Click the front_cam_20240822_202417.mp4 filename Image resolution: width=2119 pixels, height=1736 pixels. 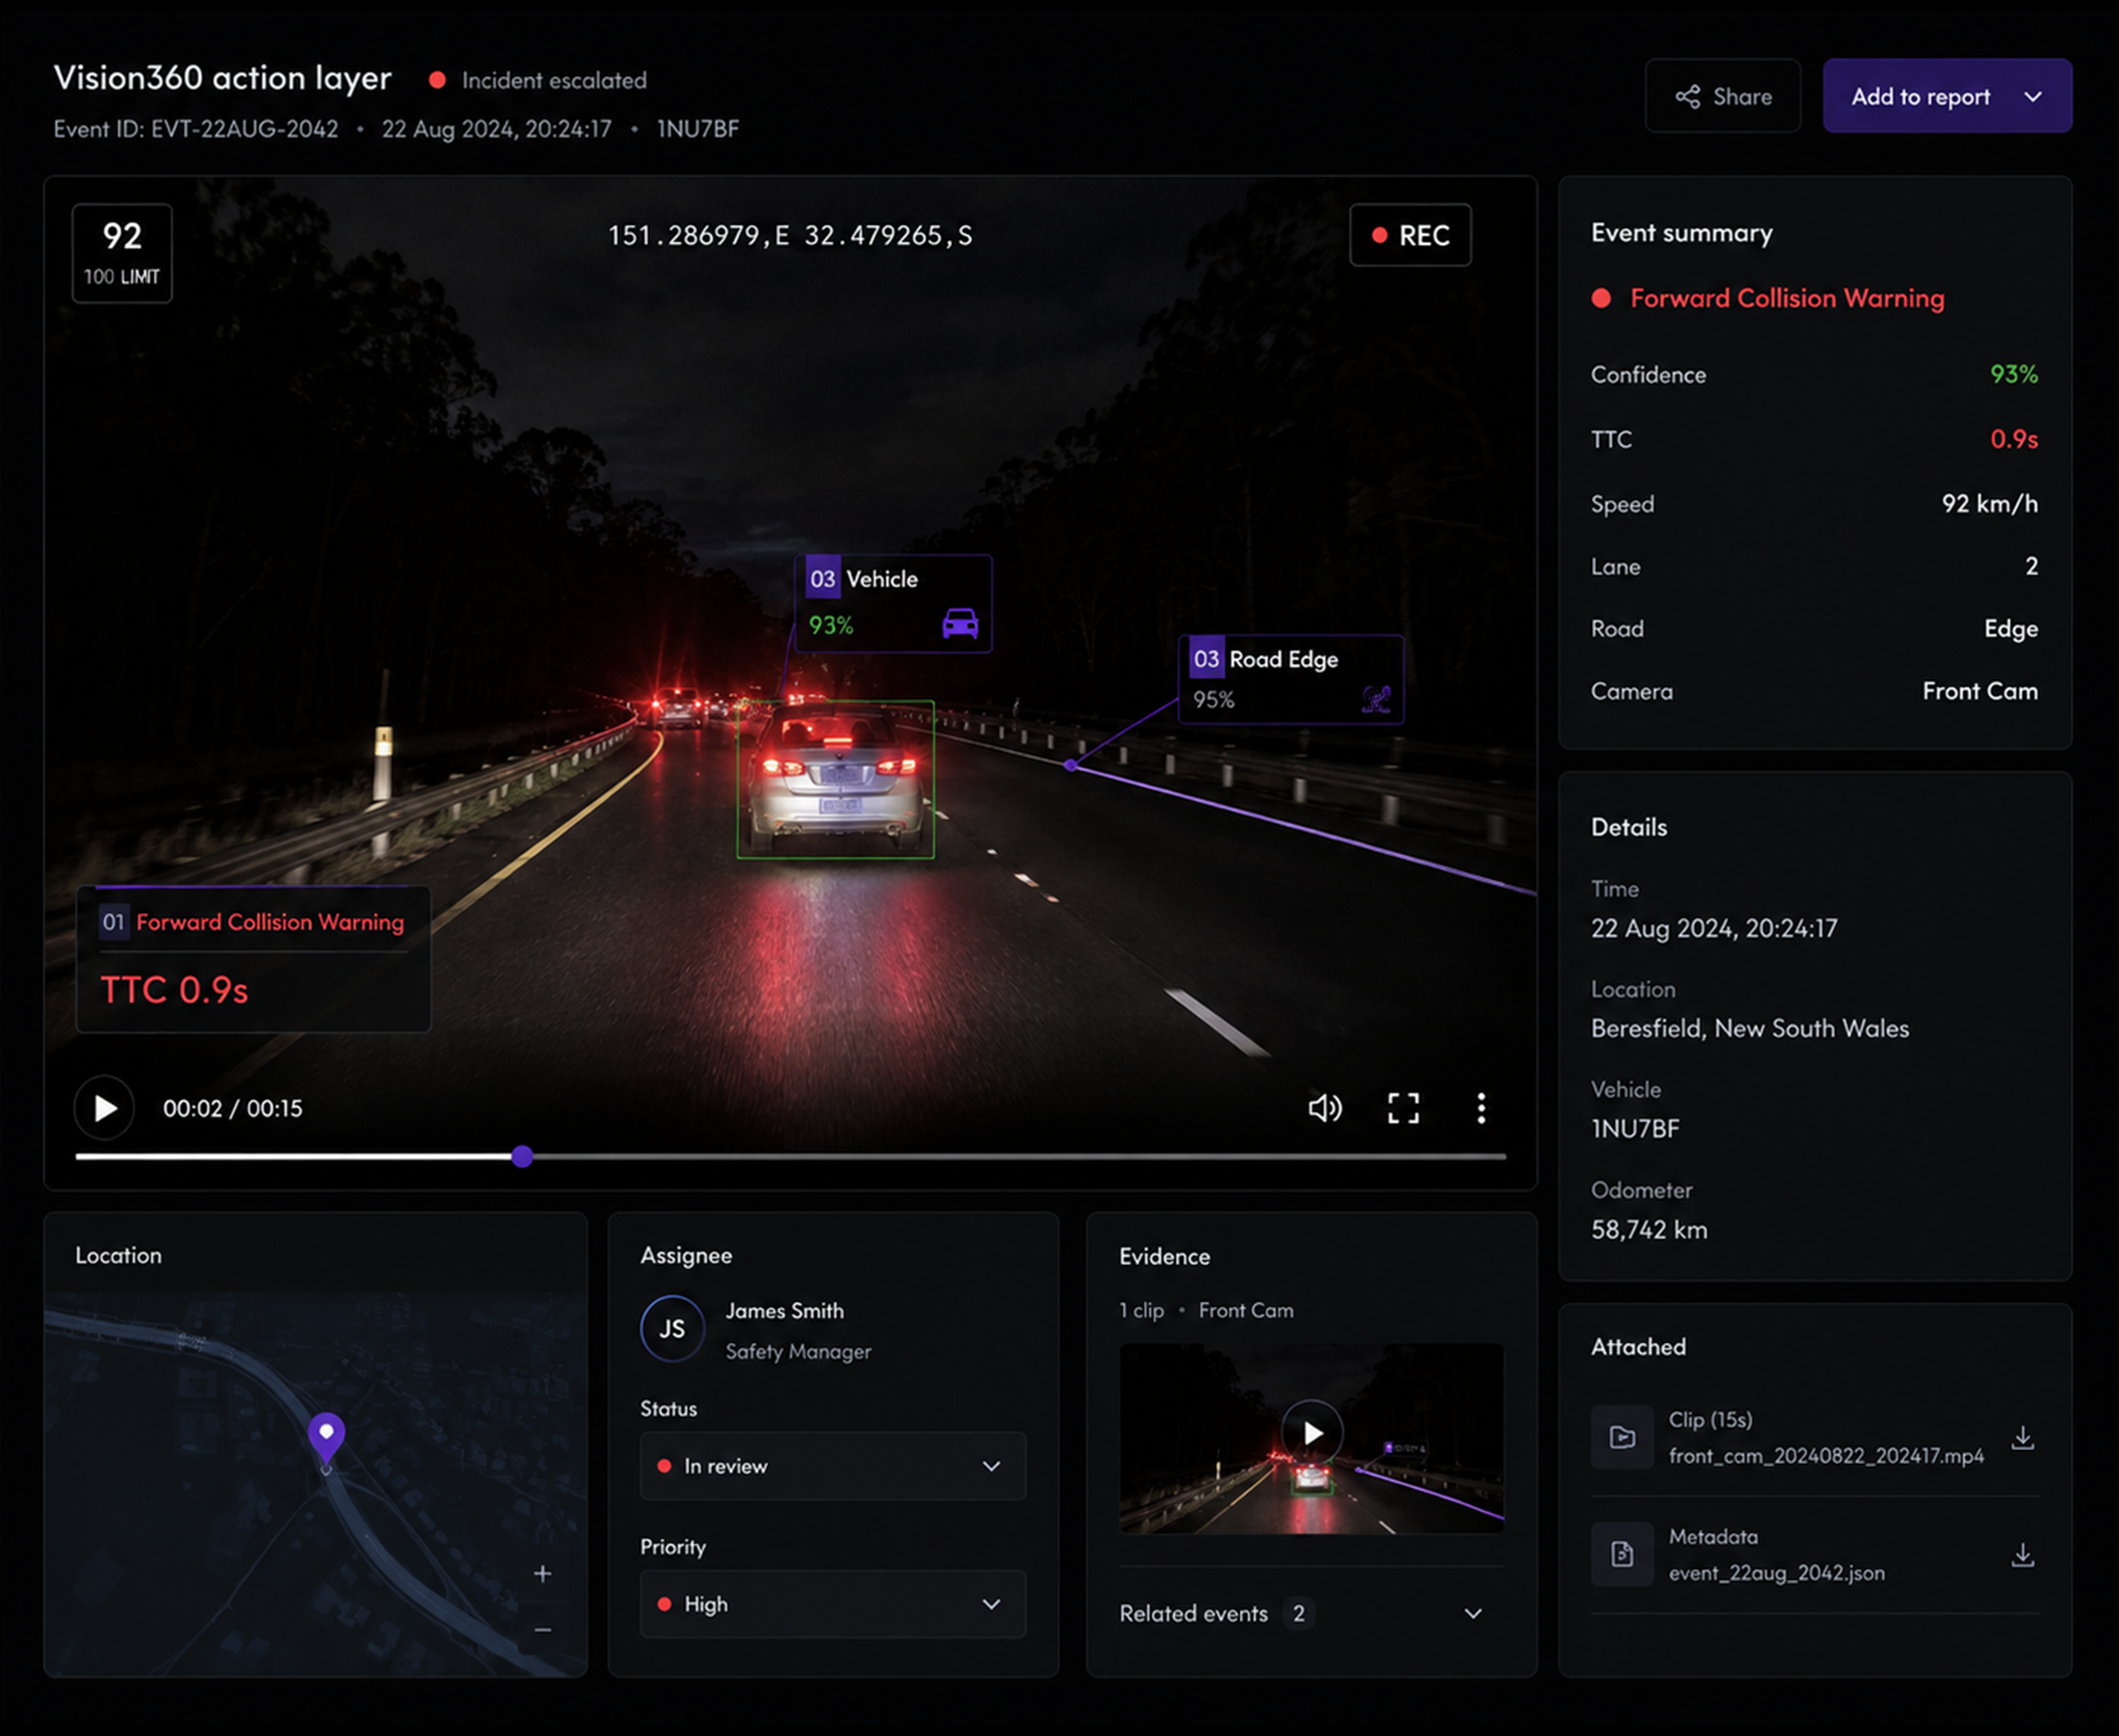(1826, 1456)
